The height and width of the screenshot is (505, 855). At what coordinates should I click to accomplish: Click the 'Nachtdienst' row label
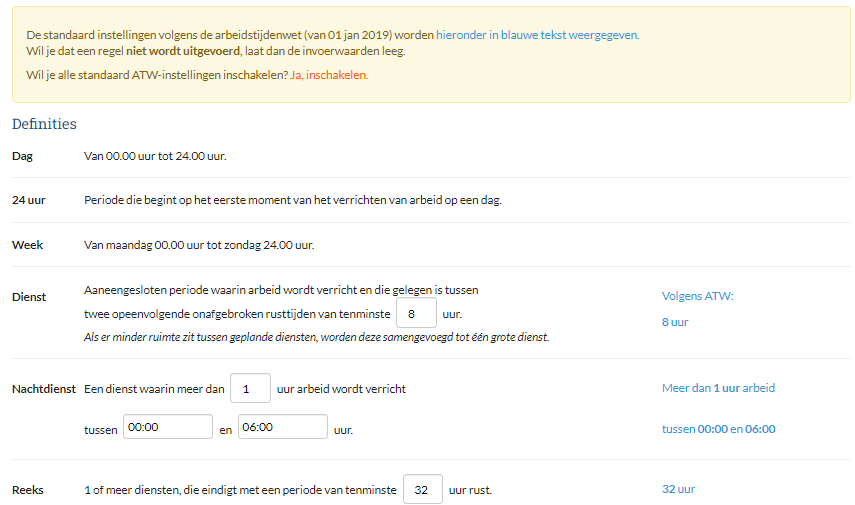pos(43,389)
